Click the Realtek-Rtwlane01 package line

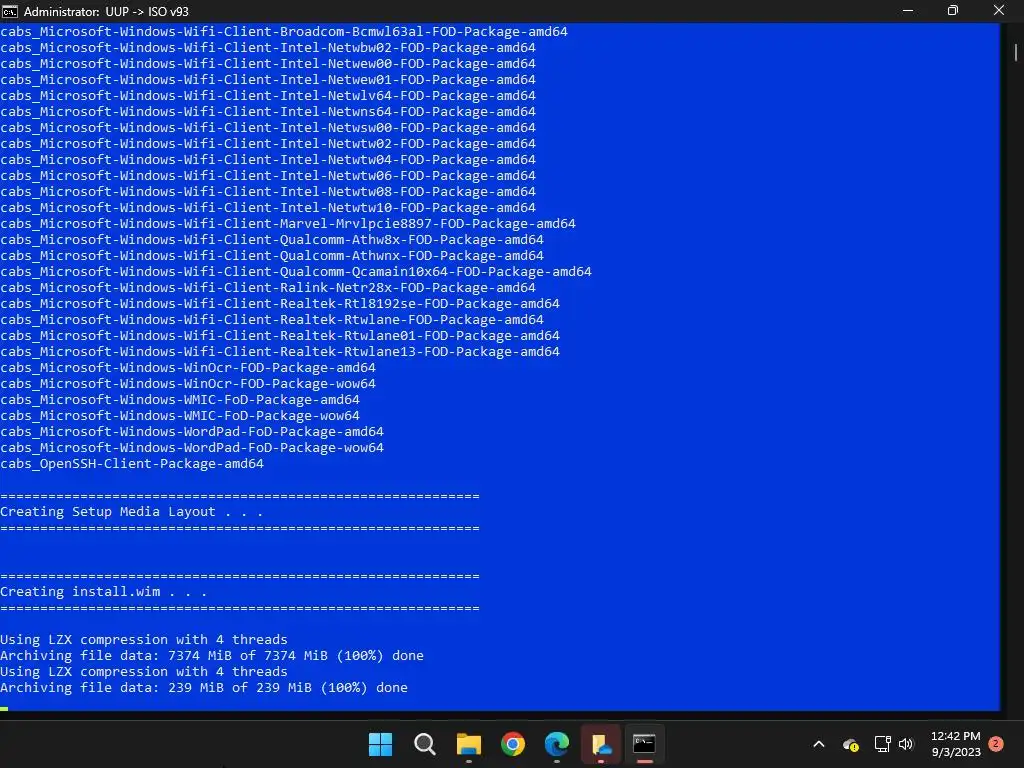coord(280,336)
